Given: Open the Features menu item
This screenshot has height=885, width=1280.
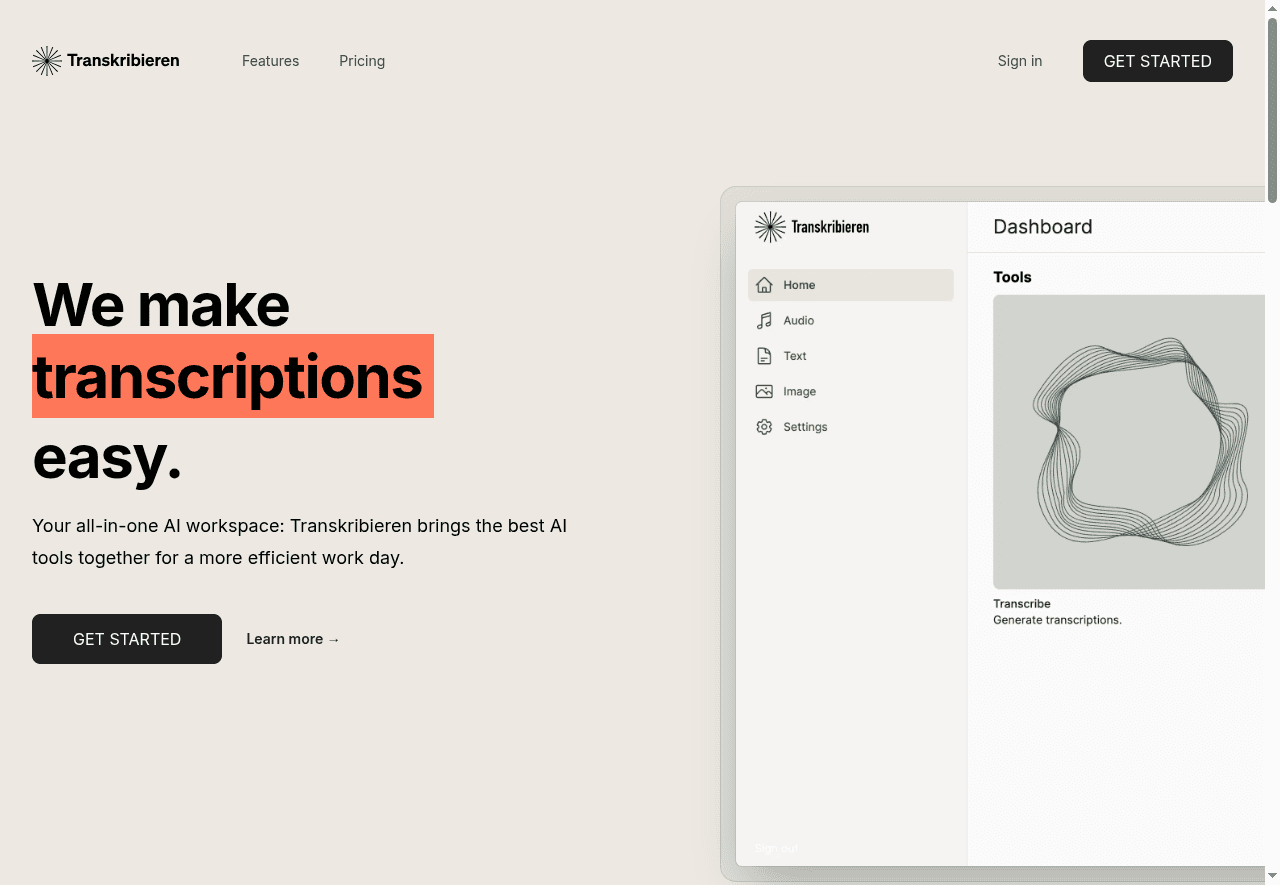Looking at the screenshot, I should tap(270, 61).
